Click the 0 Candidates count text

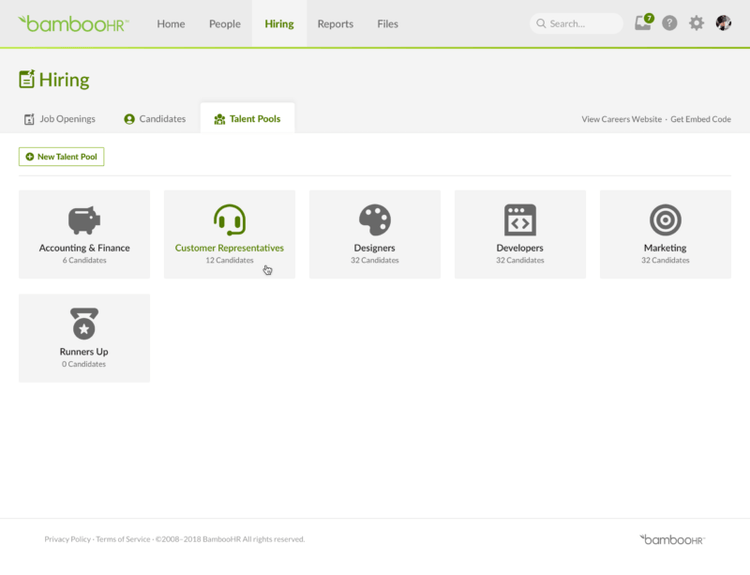tap(84, 364)
